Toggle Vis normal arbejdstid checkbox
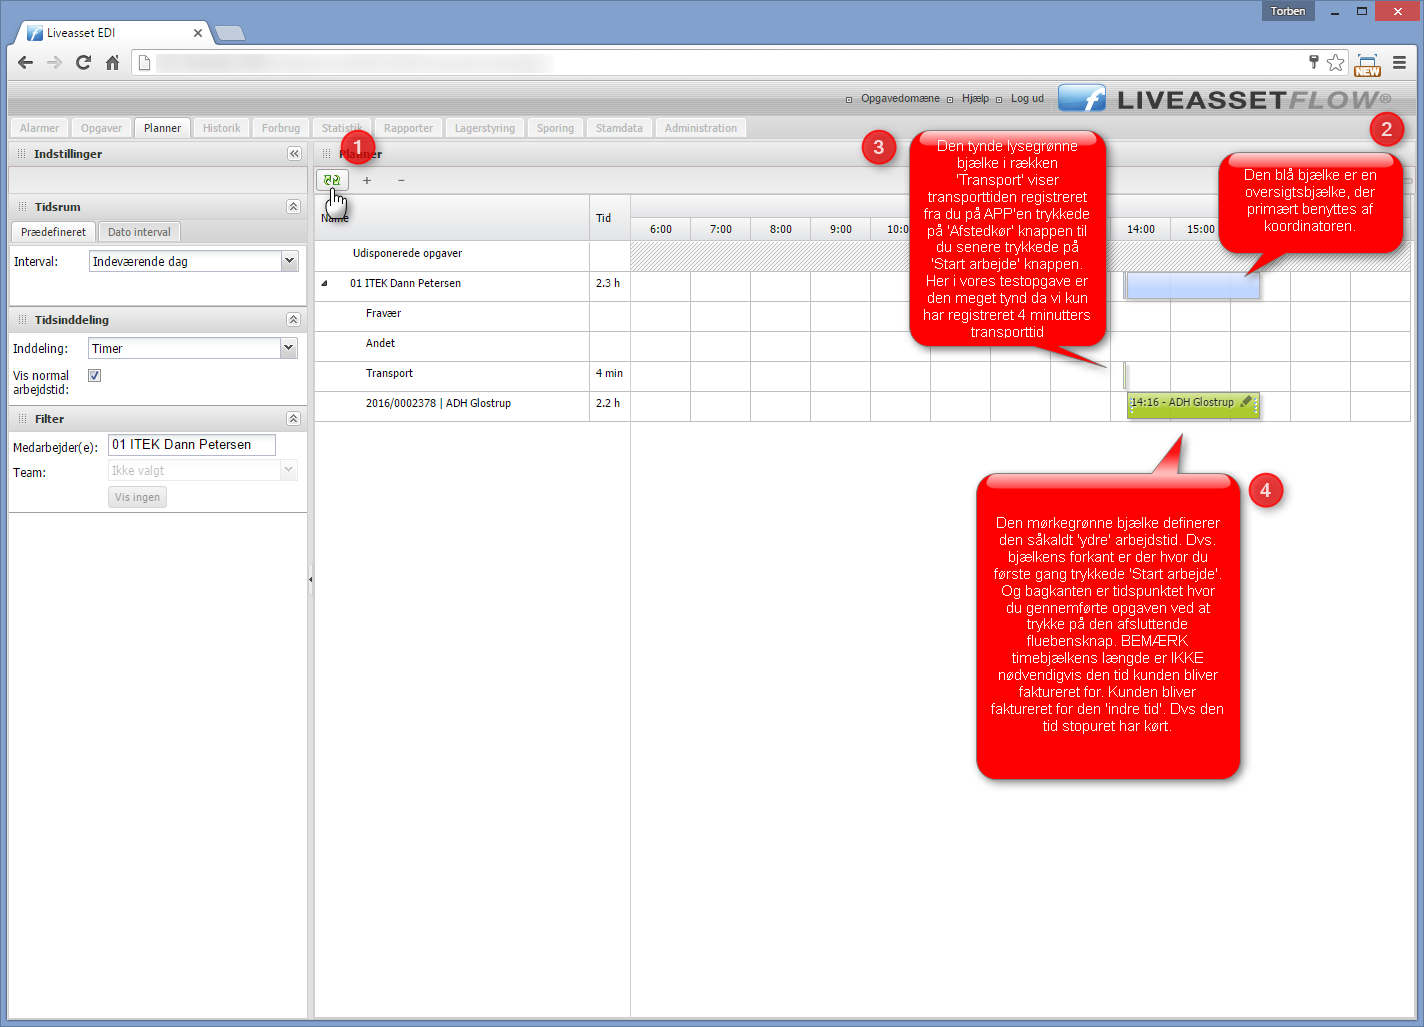 (x=95, y=376)
